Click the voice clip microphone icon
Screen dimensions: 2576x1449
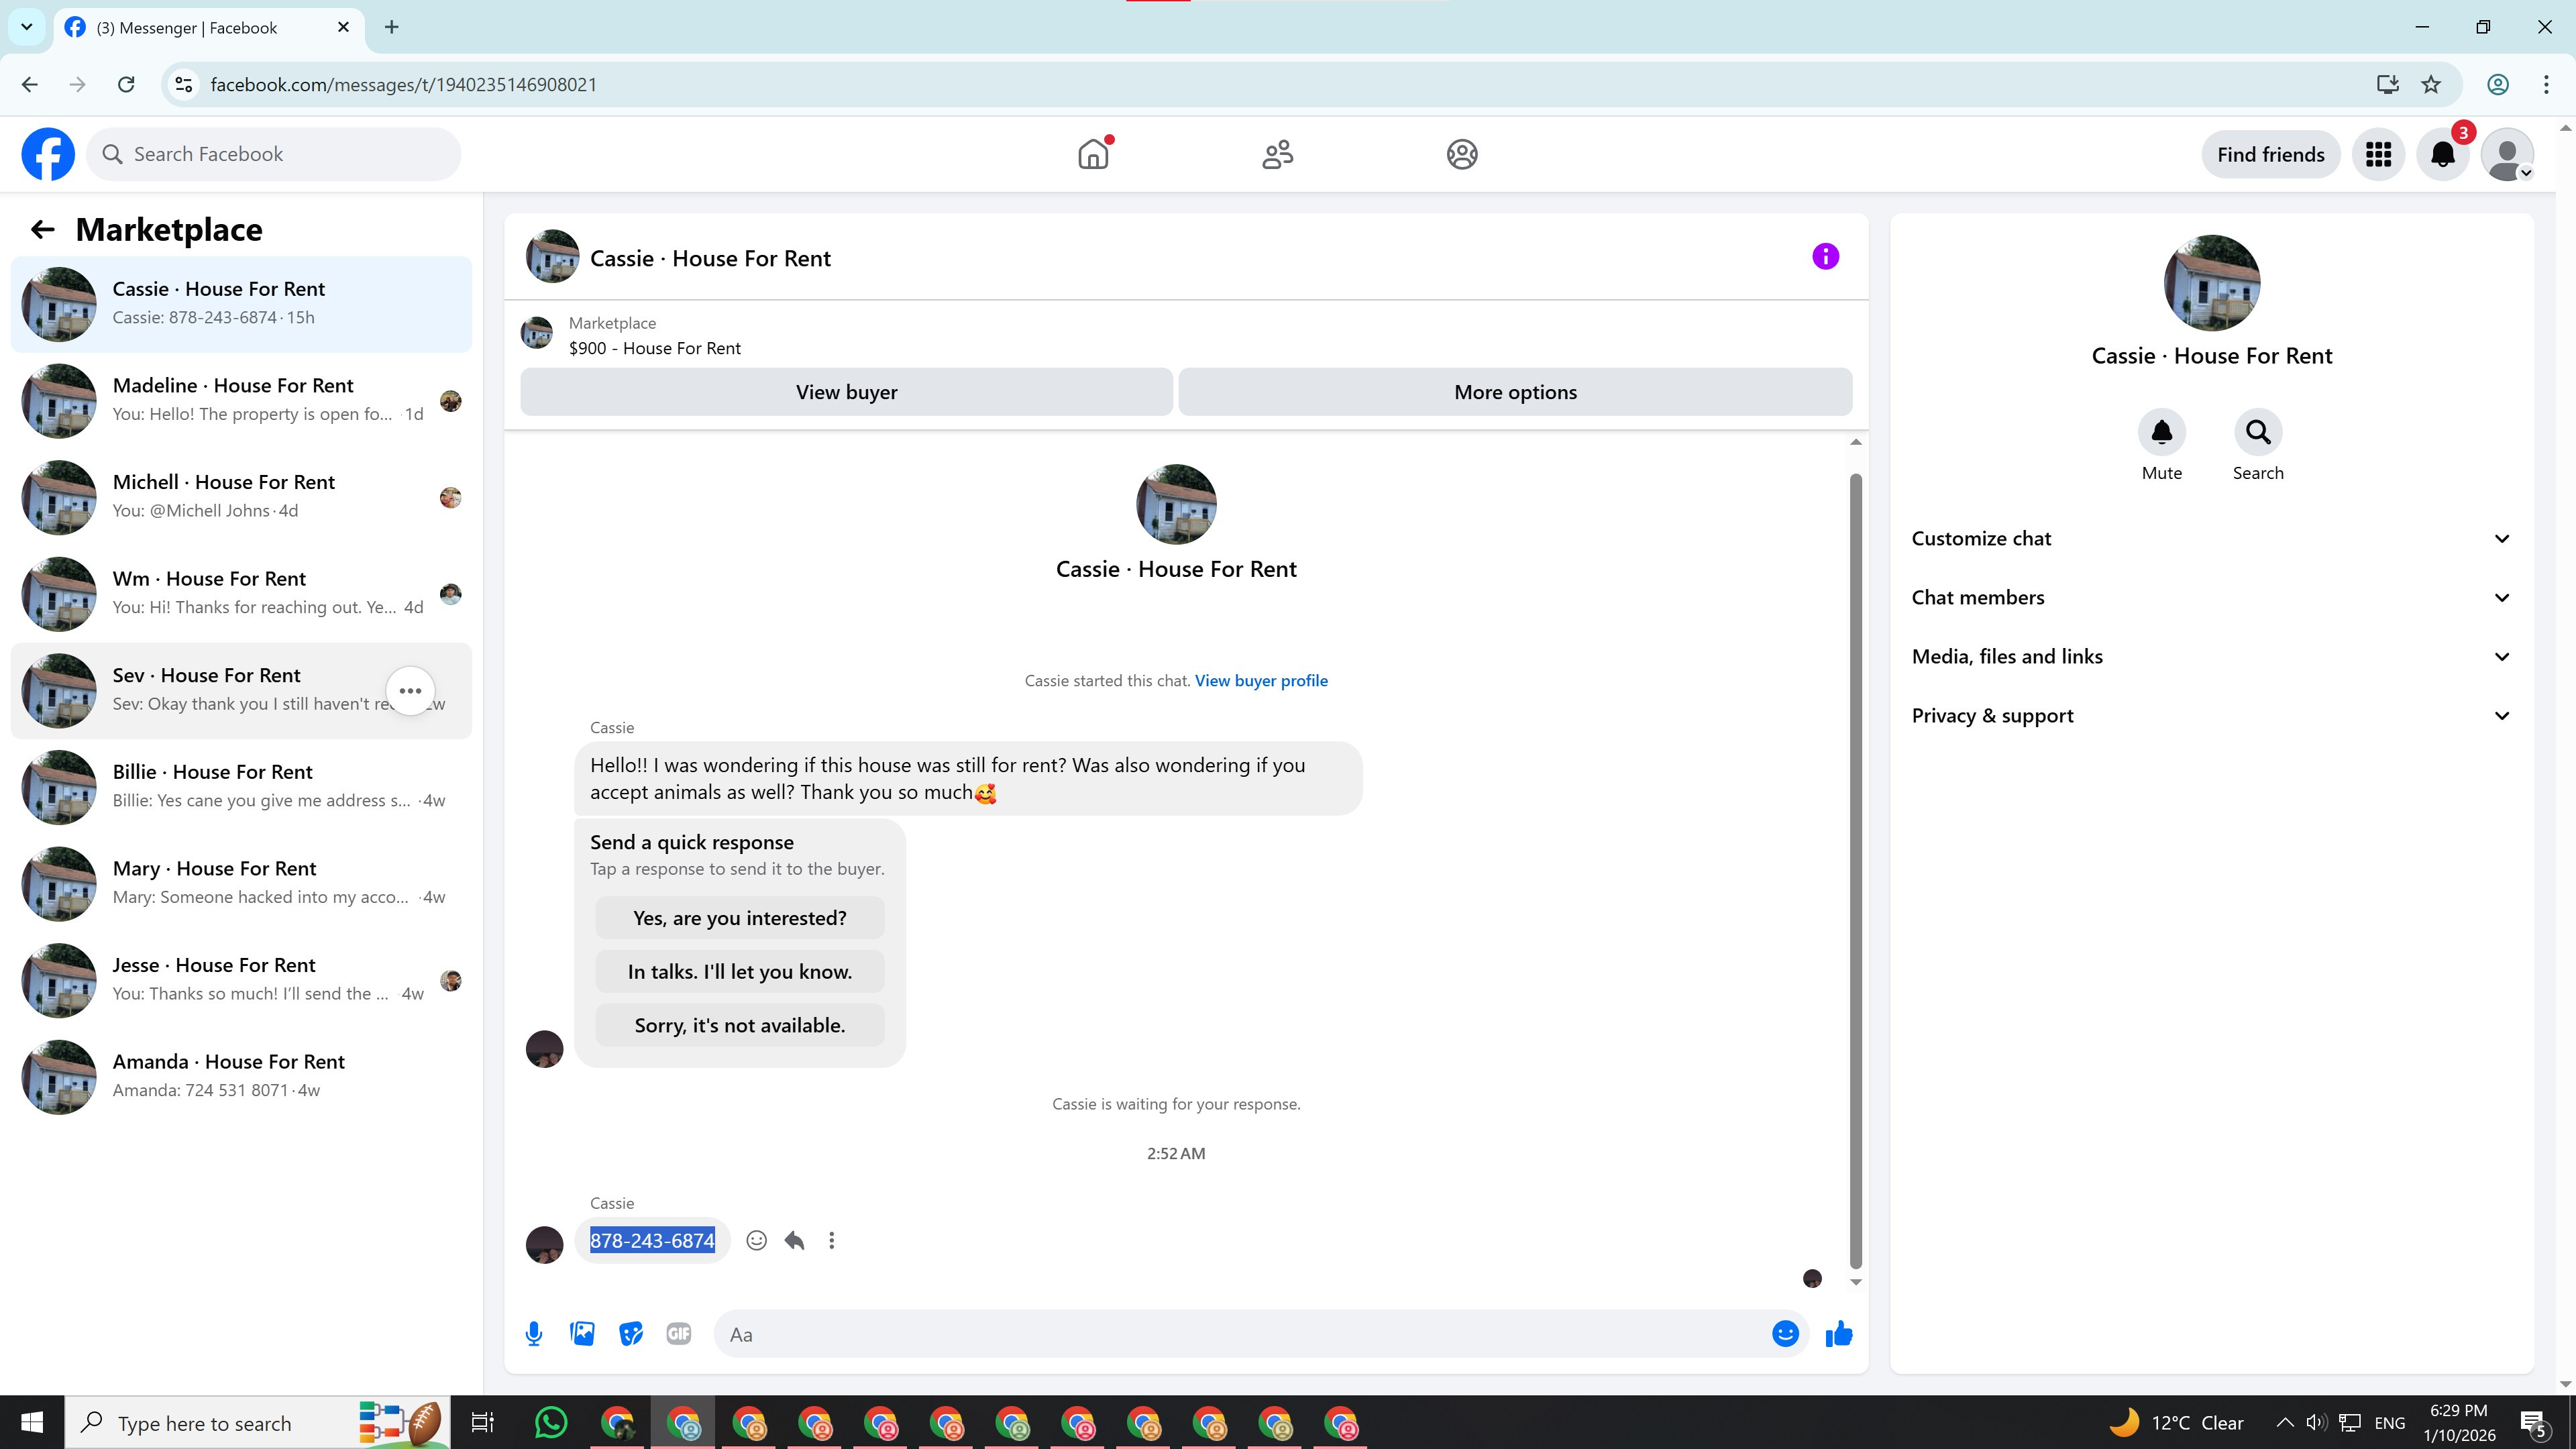point(534,1333)
